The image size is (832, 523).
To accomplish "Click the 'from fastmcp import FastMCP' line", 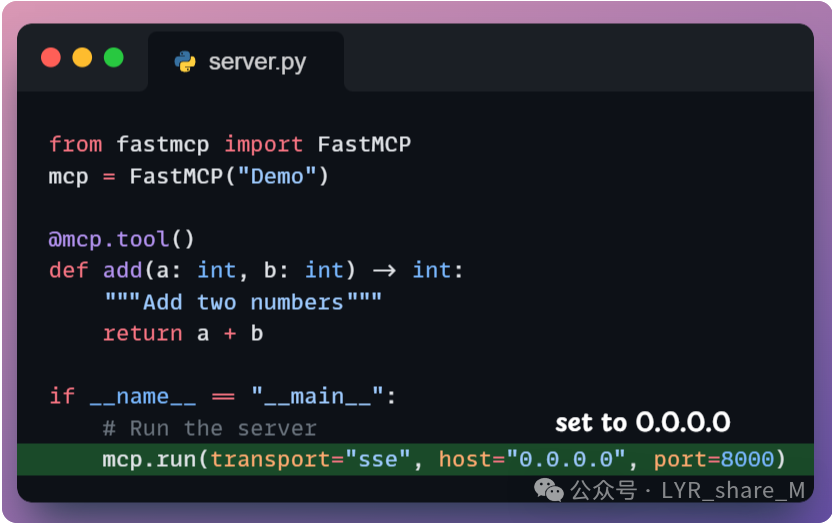I will tap(230, 144).
